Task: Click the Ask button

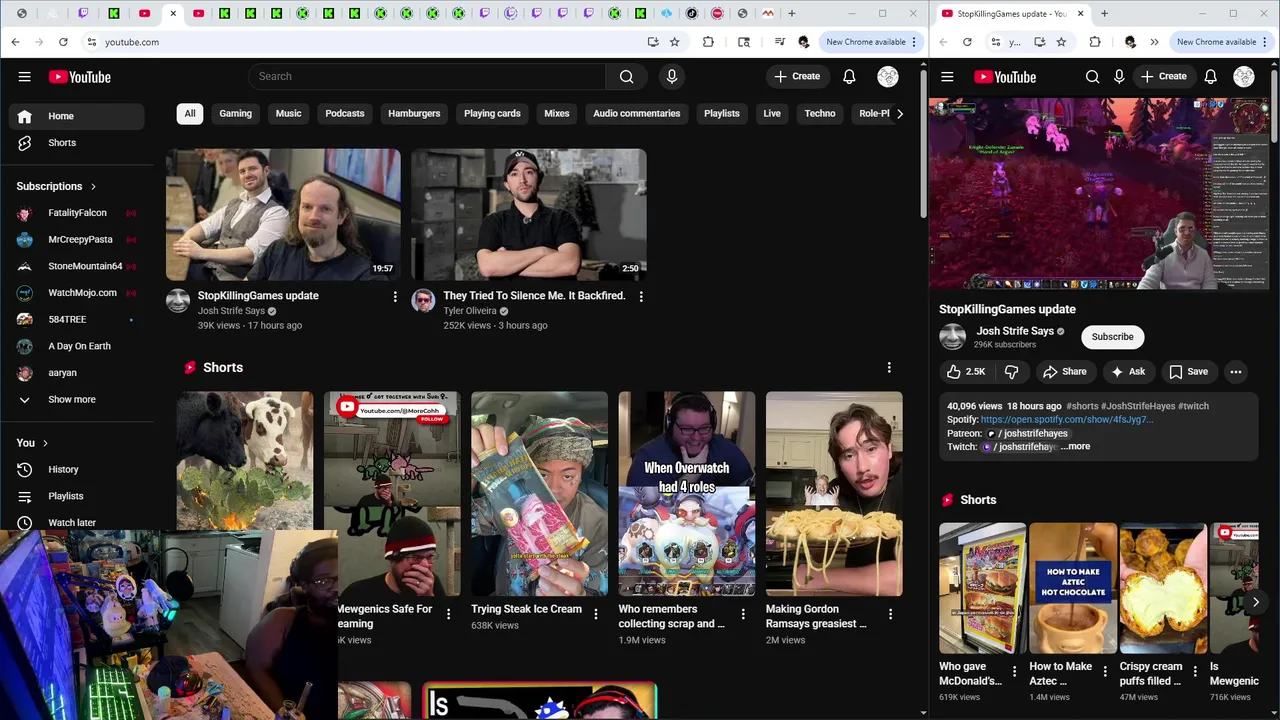Action: click(1128, 372)
